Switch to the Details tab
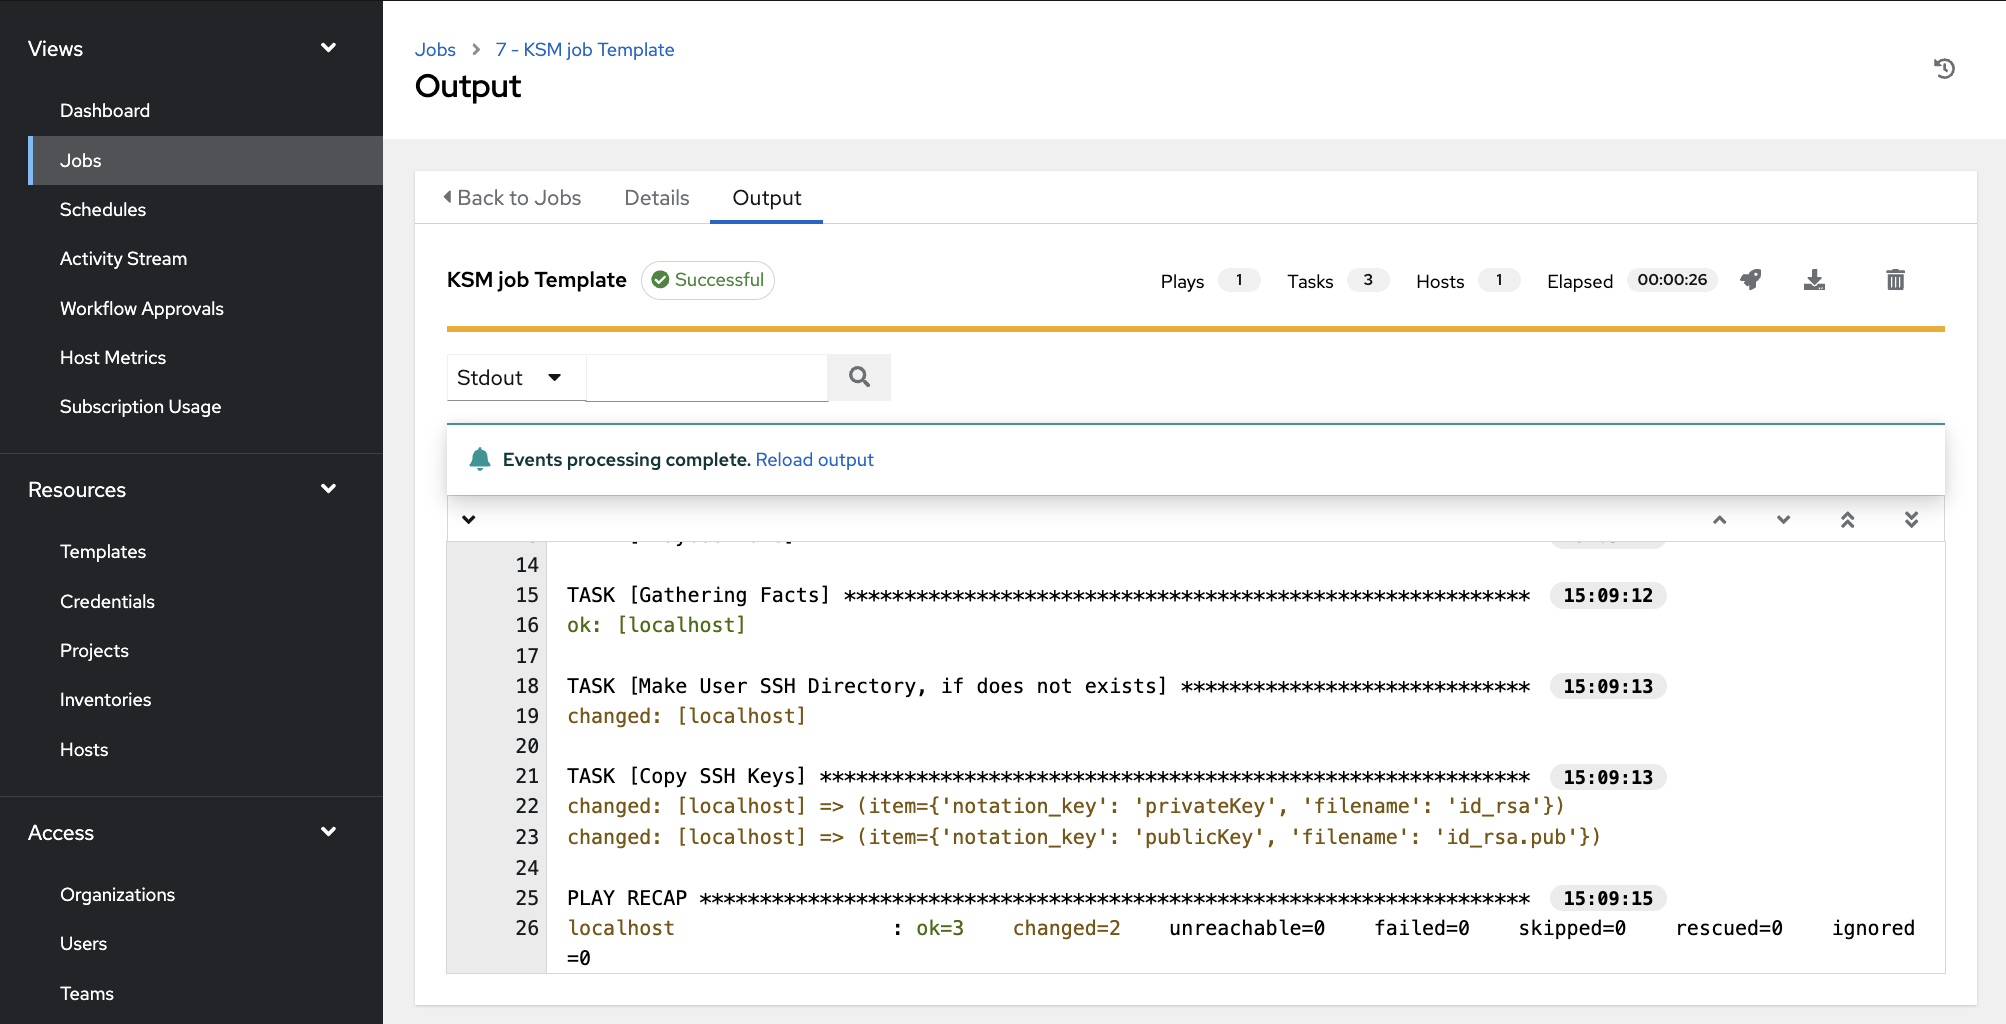Screen dimensions: 2006x1024 656,198
